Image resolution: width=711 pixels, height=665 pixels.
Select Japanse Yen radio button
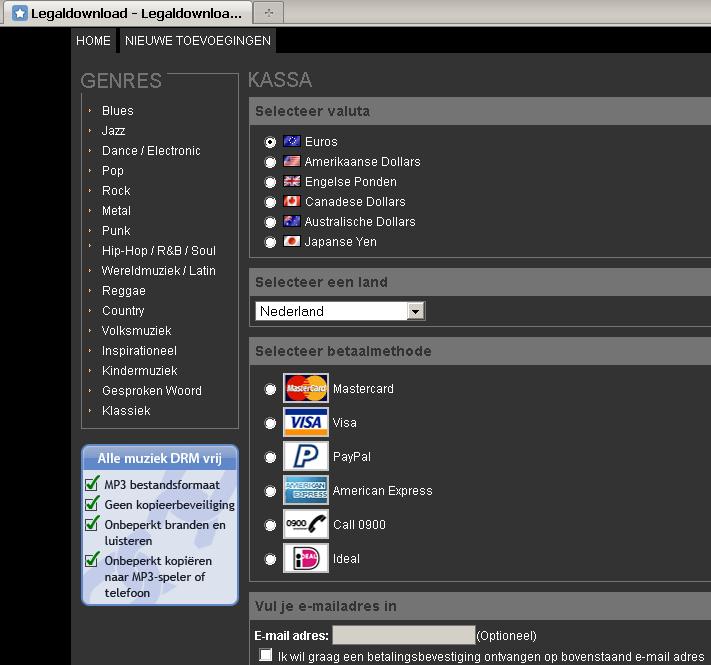[270, 242]
